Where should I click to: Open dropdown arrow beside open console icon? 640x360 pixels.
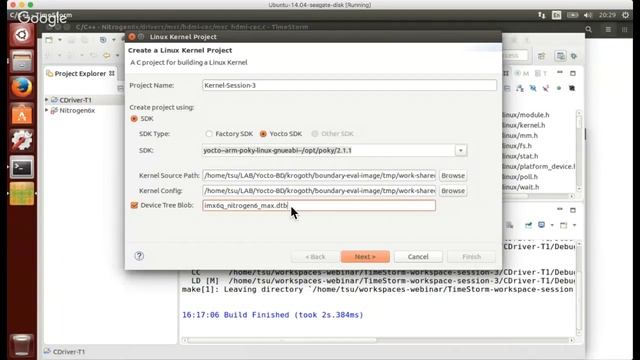(574, 225)
